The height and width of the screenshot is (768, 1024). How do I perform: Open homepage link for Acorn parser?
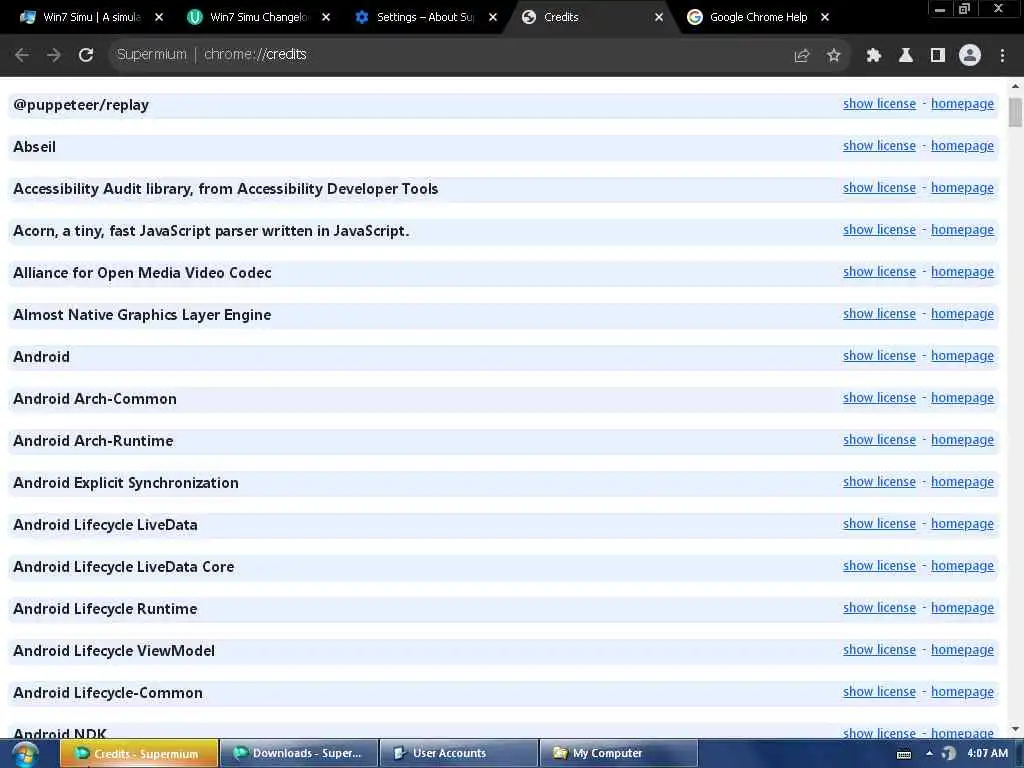962,230
